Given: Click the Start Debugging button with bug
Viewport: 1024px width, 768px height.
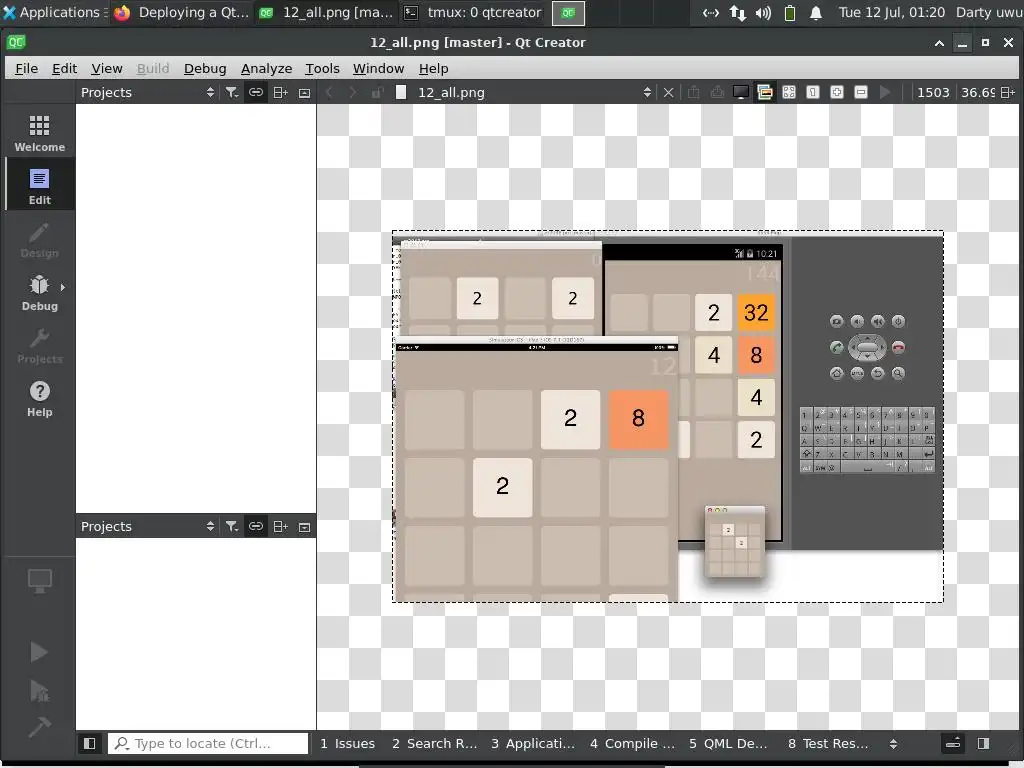Looking at the screenshot, I should pos(39,690).
